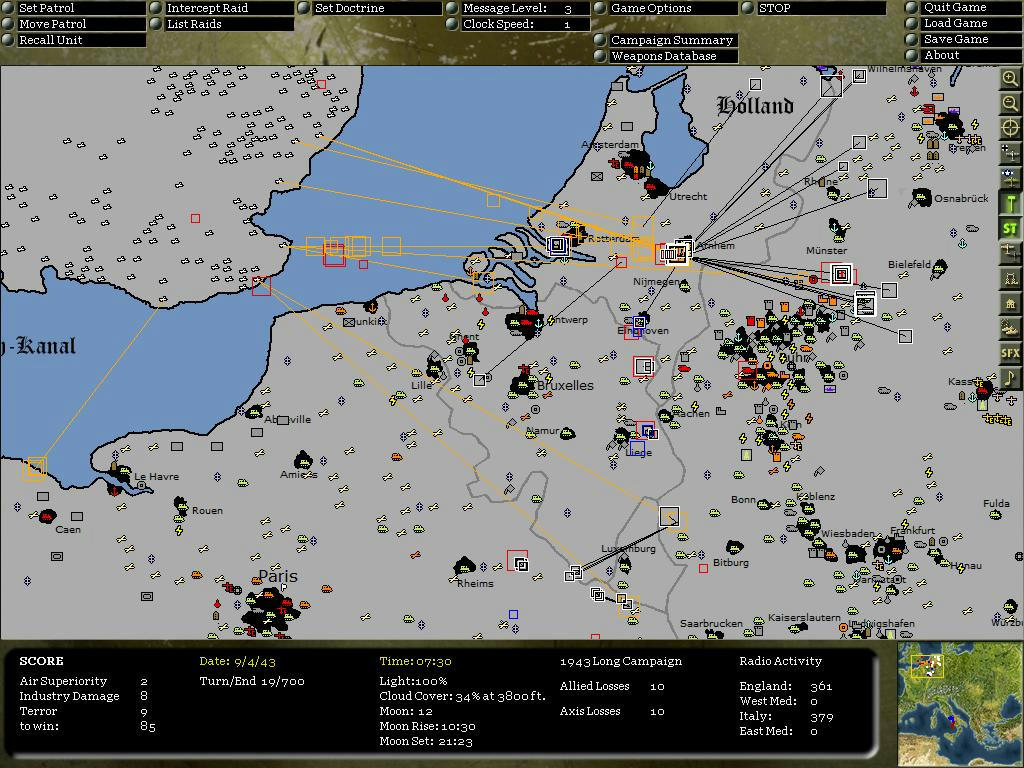Change the Message Level setting
Screen dimensions: 1024x768
click(518, 8)
